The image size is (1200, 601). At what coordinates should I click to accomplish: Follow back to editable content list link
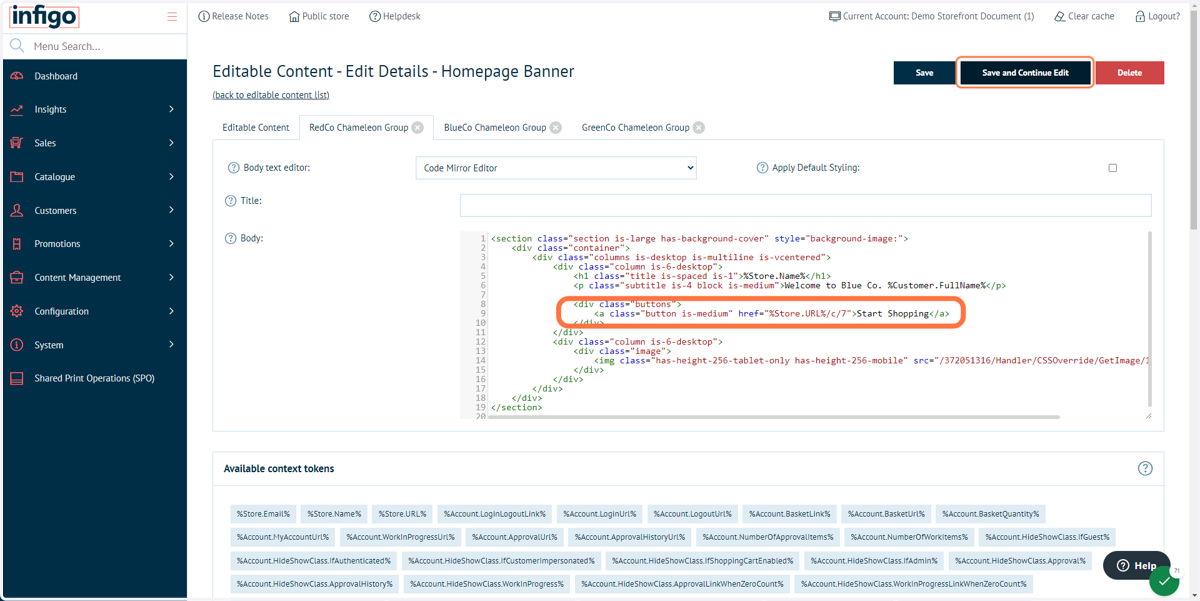click(x=271, y=96)
